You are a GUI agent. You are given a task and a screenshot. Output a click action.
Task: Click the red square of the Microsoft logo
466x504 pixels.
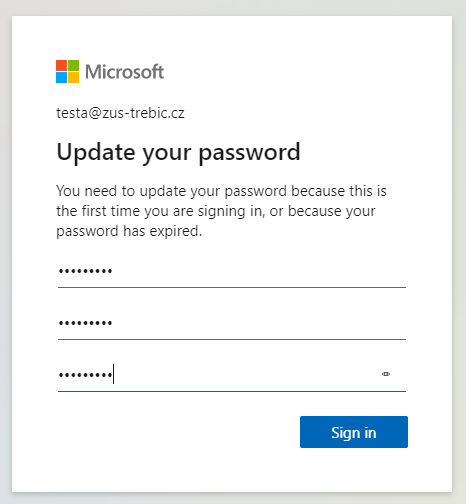[61, 65]
